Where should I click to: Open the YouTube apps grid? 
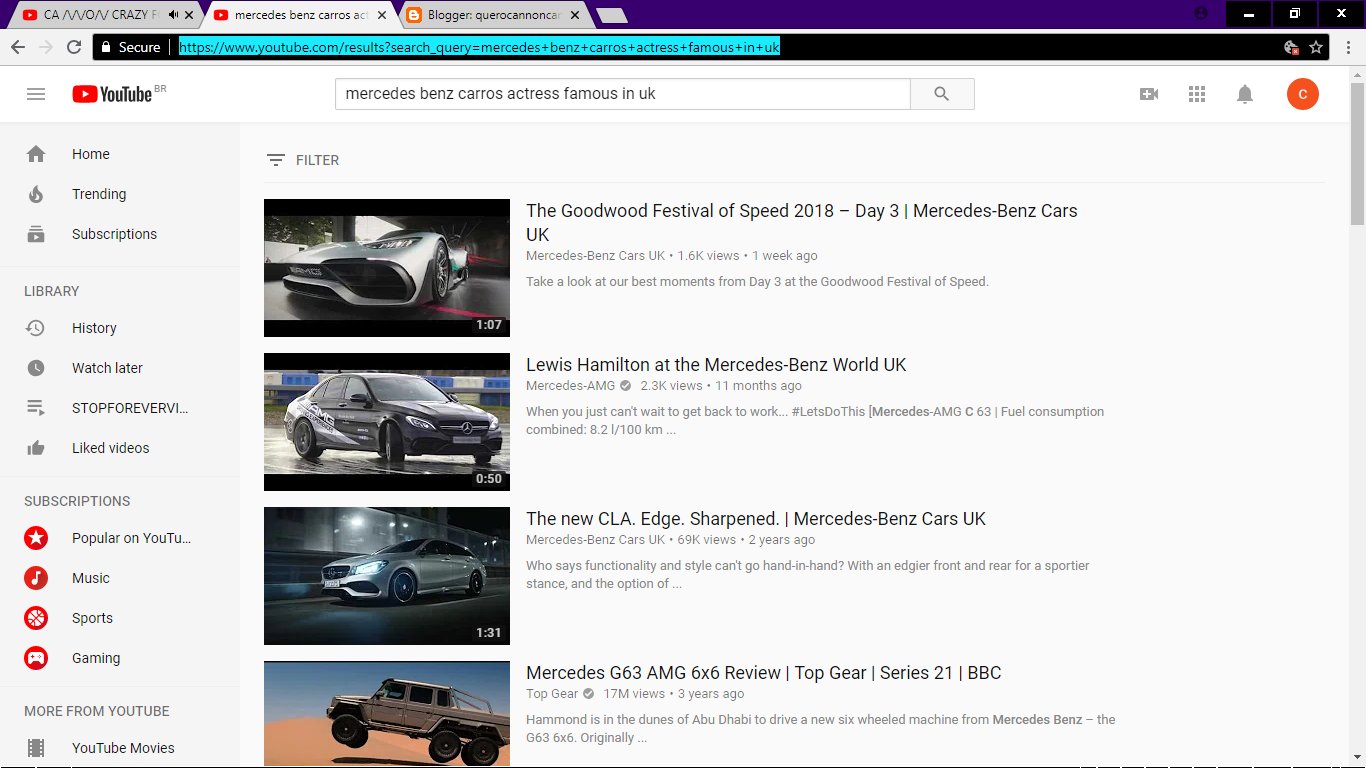[1197, 94]
